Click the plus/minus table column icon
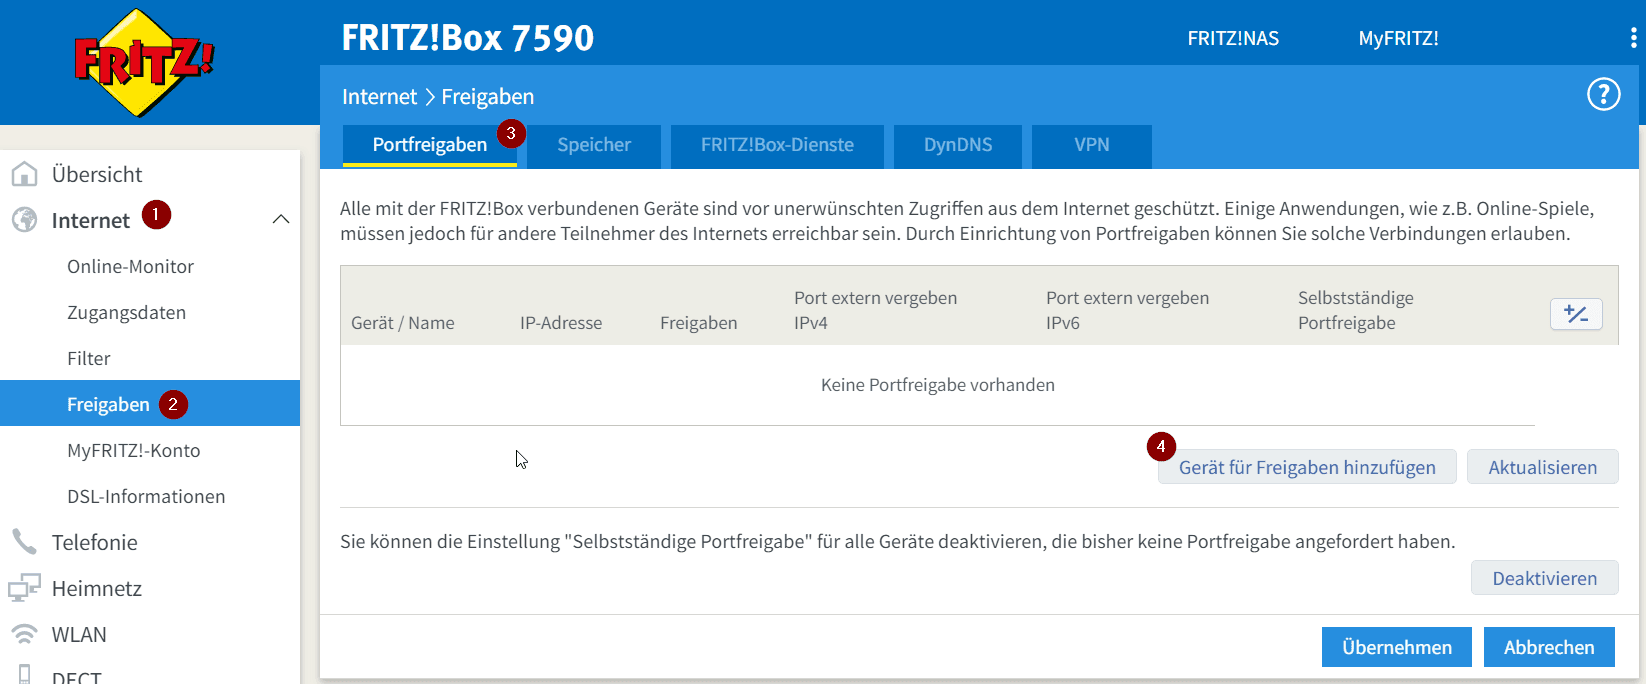The image size is (1646, 684). click(1576, 314)
